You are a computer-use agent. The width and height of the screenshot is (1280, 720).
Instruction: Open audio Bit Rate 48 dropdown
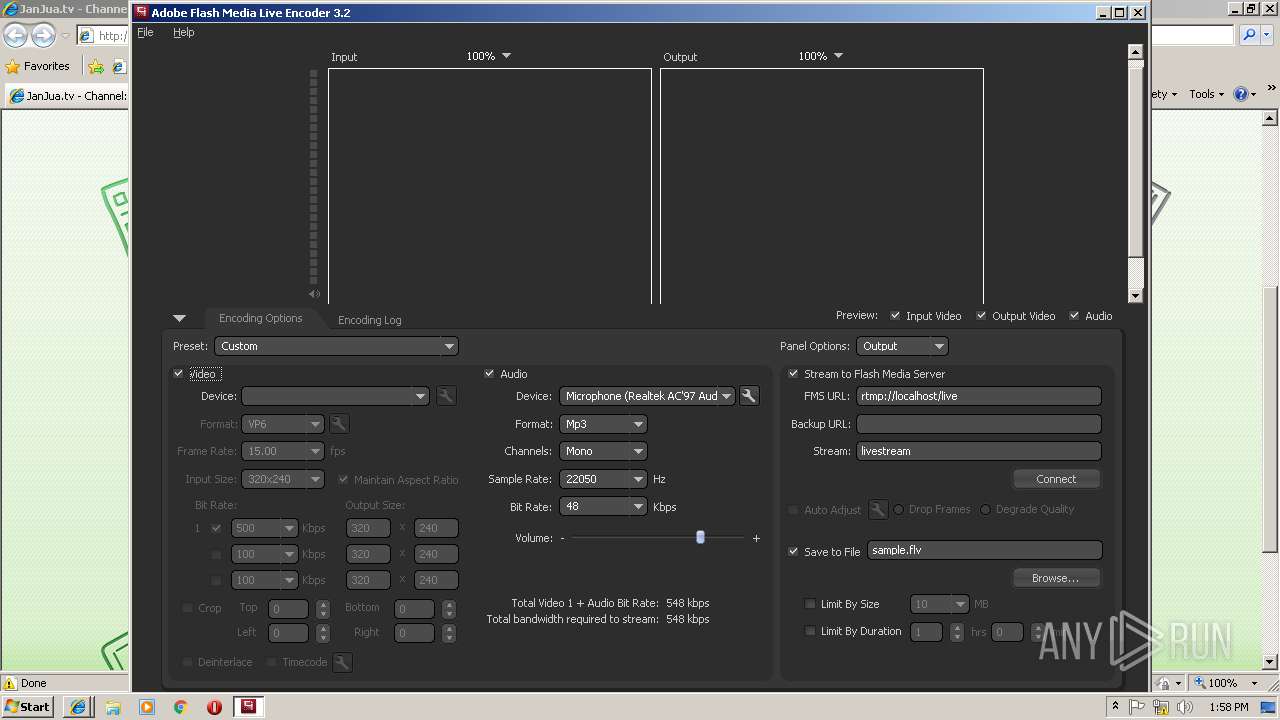tap(603, 506)
